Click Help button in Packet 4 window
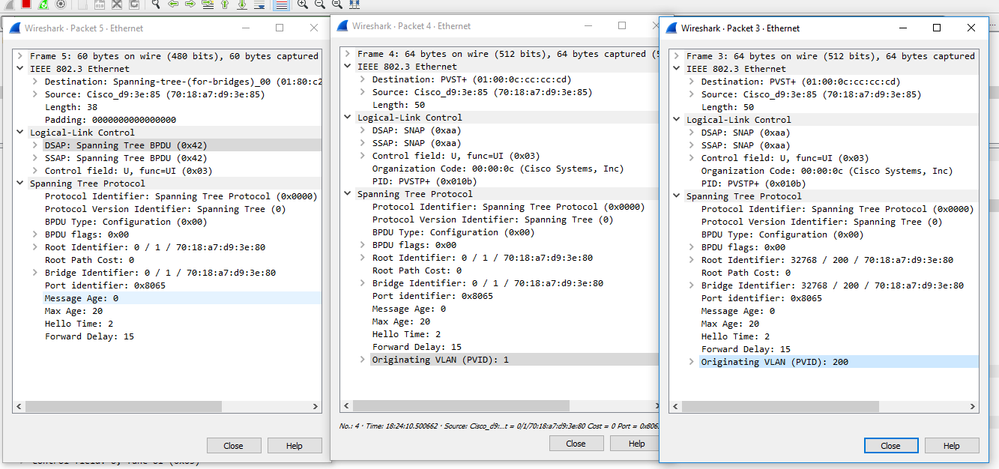This screenshot has height=469, width=999. tap(635, 444)
